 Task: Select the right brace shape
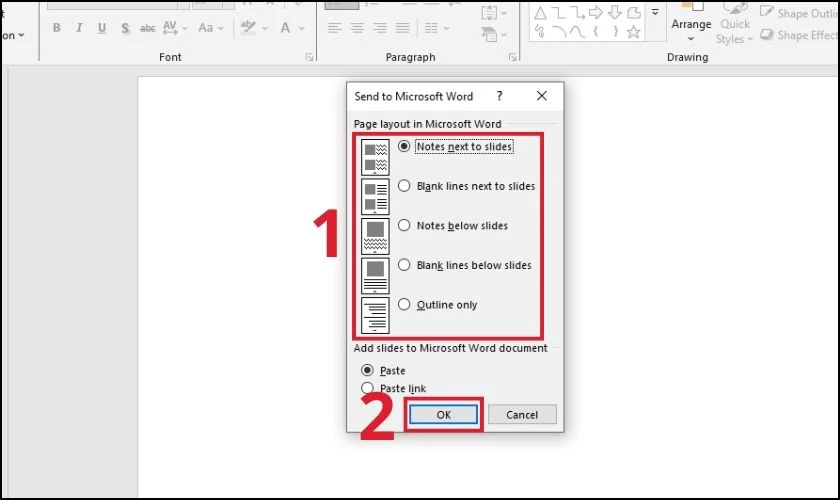[615, 32]
